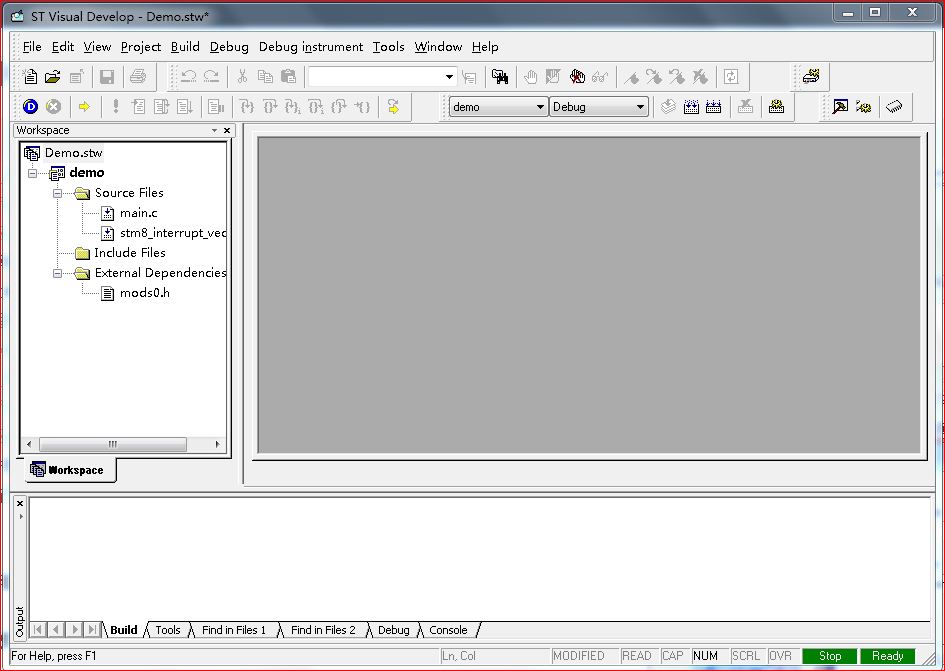Switch to the Console output tab

pyautogui.click(x=448, y=630)
